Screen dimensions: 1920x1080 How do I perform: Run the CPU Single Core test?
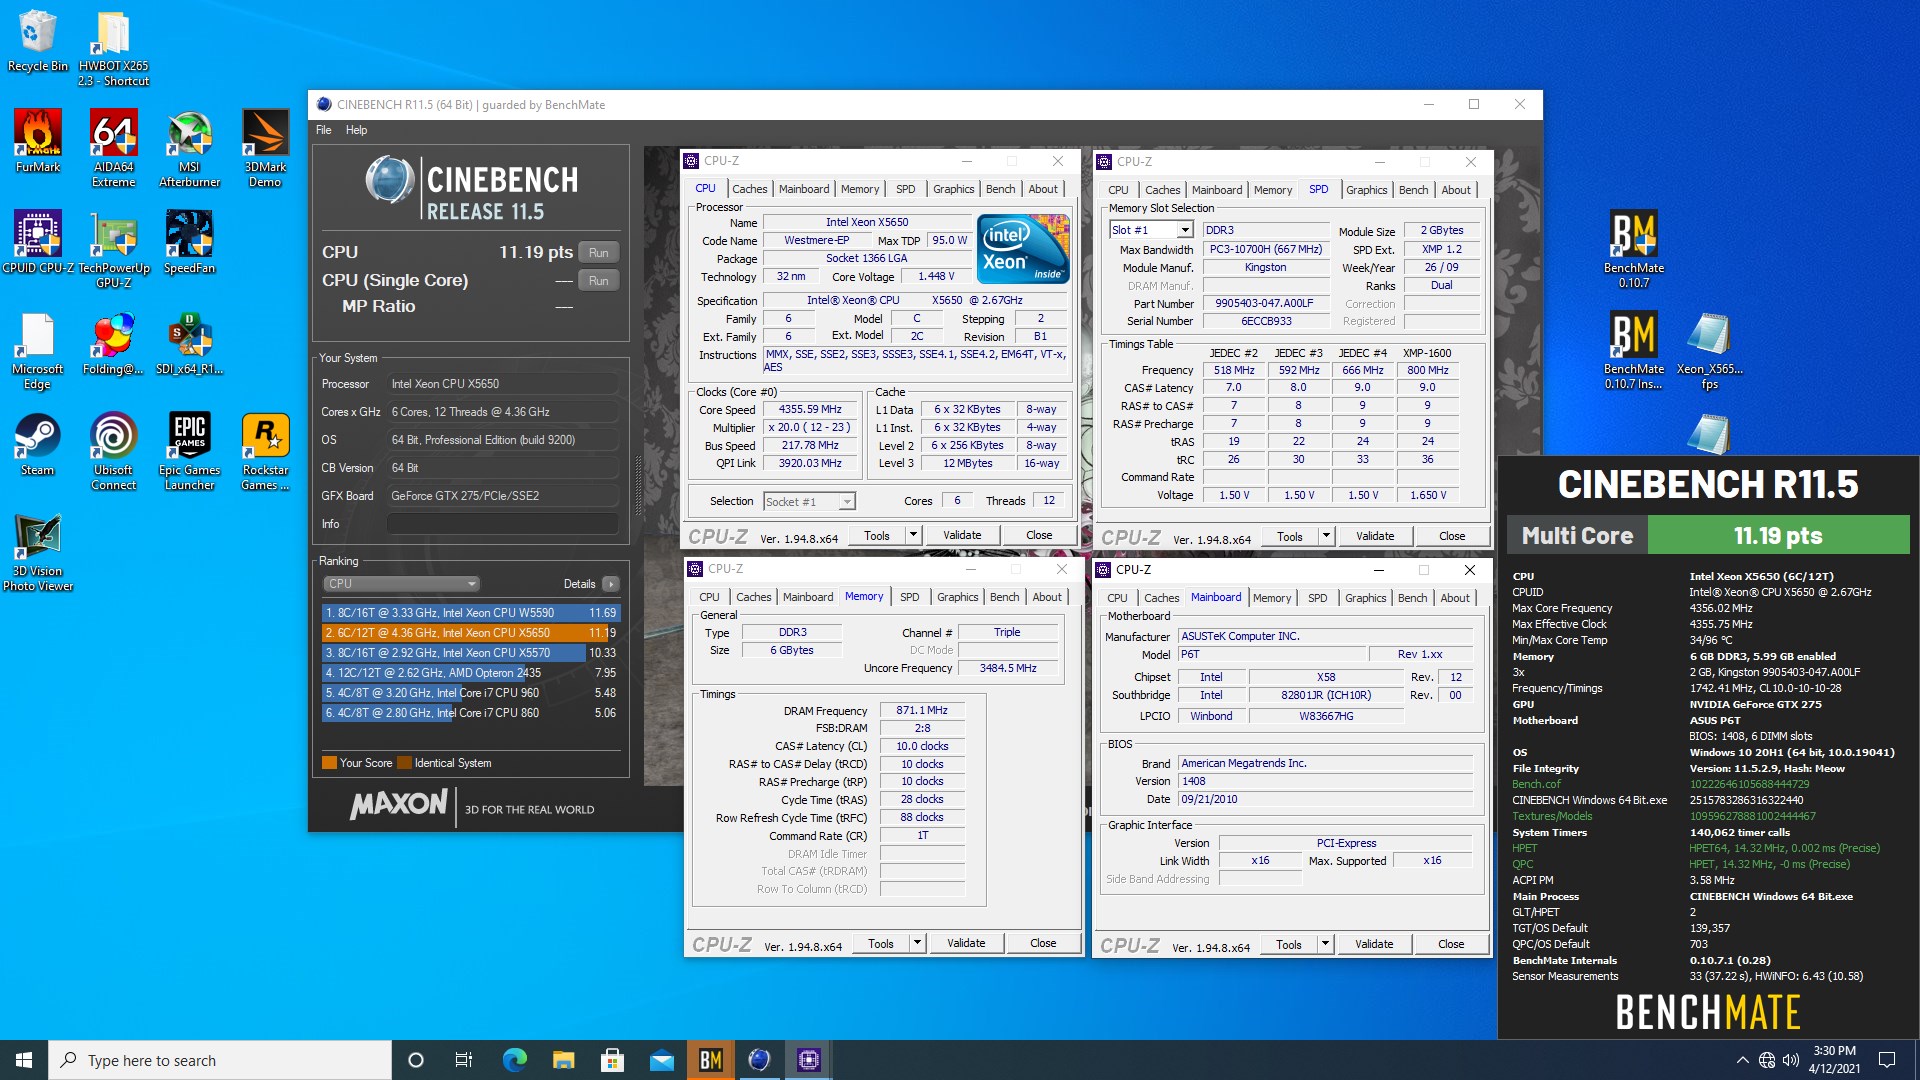pos(598,281)
